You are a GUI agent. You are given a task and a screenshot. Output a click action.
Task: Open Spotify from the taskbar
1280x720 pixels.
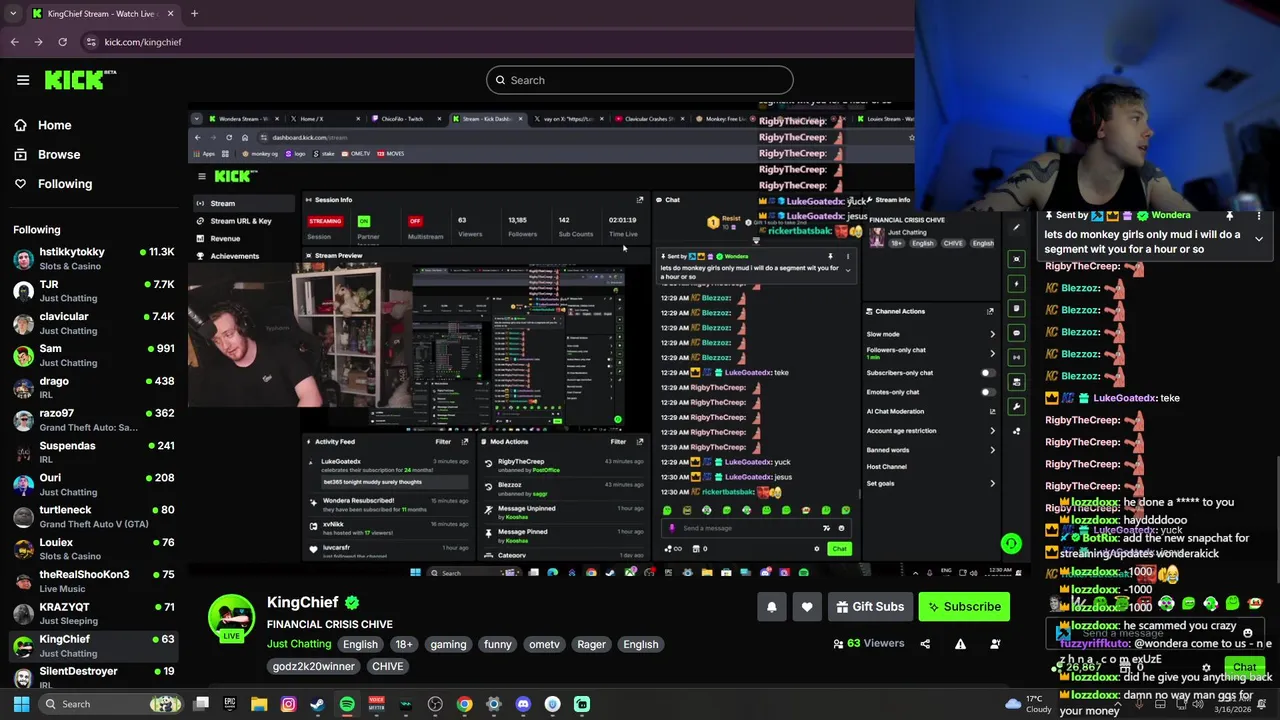point(347,704)
